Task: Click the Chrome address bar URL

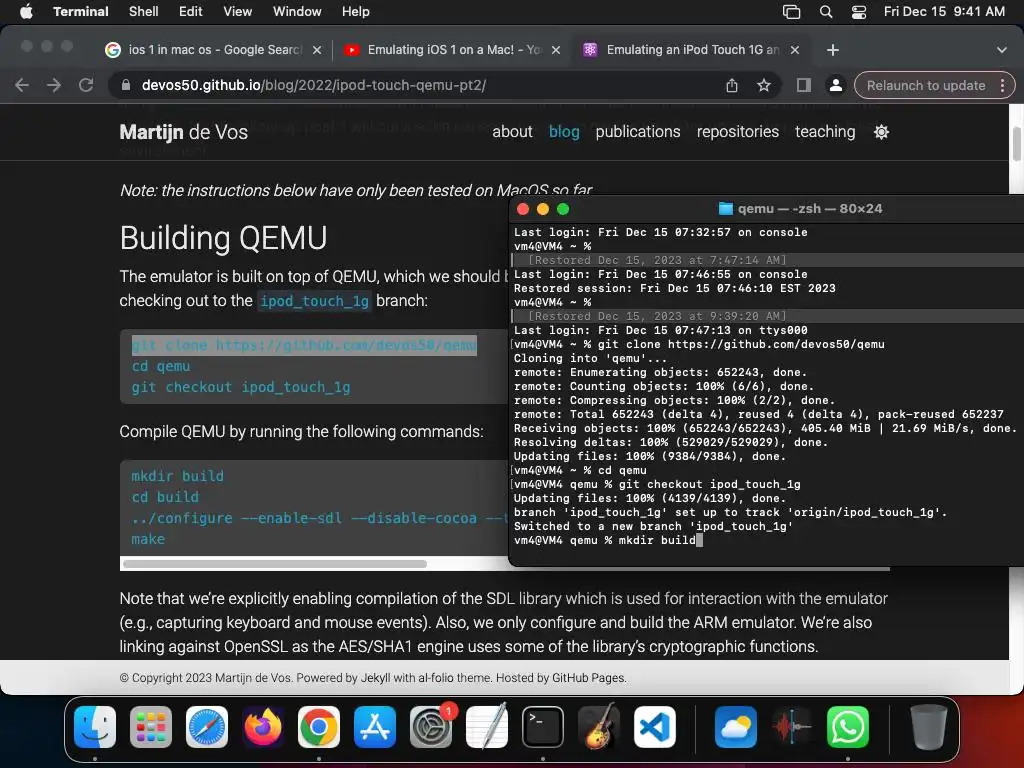Action: (314, 85)
